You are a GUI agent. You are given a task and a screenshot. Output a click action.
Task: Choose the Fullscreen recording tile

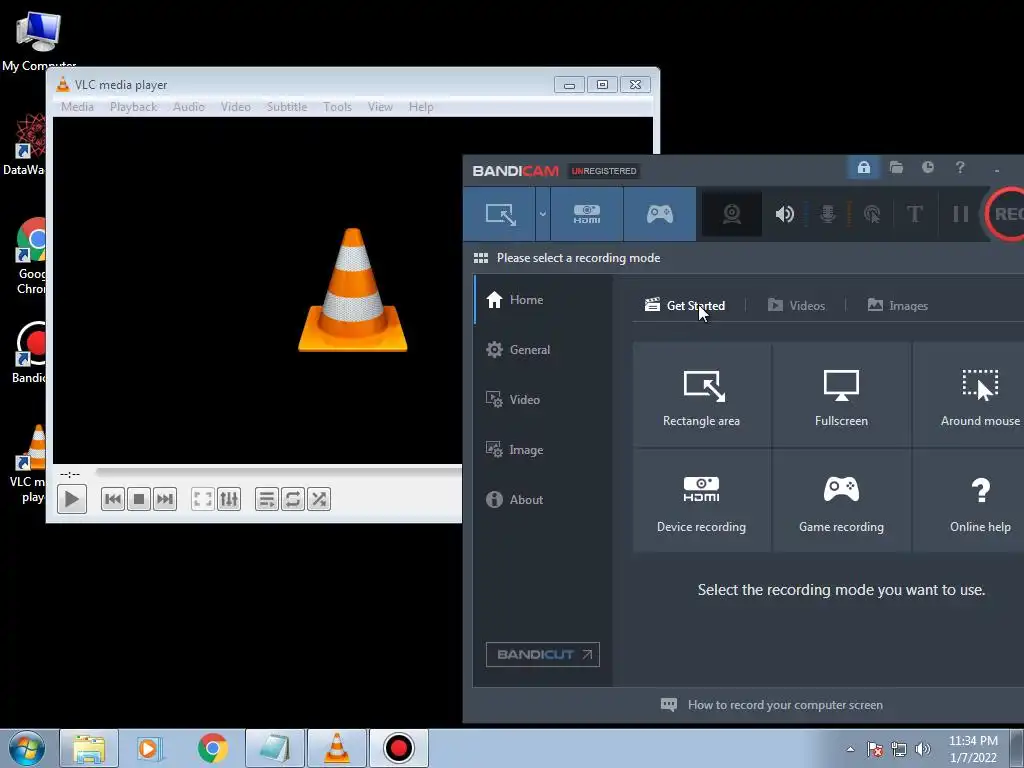[841, 394]
